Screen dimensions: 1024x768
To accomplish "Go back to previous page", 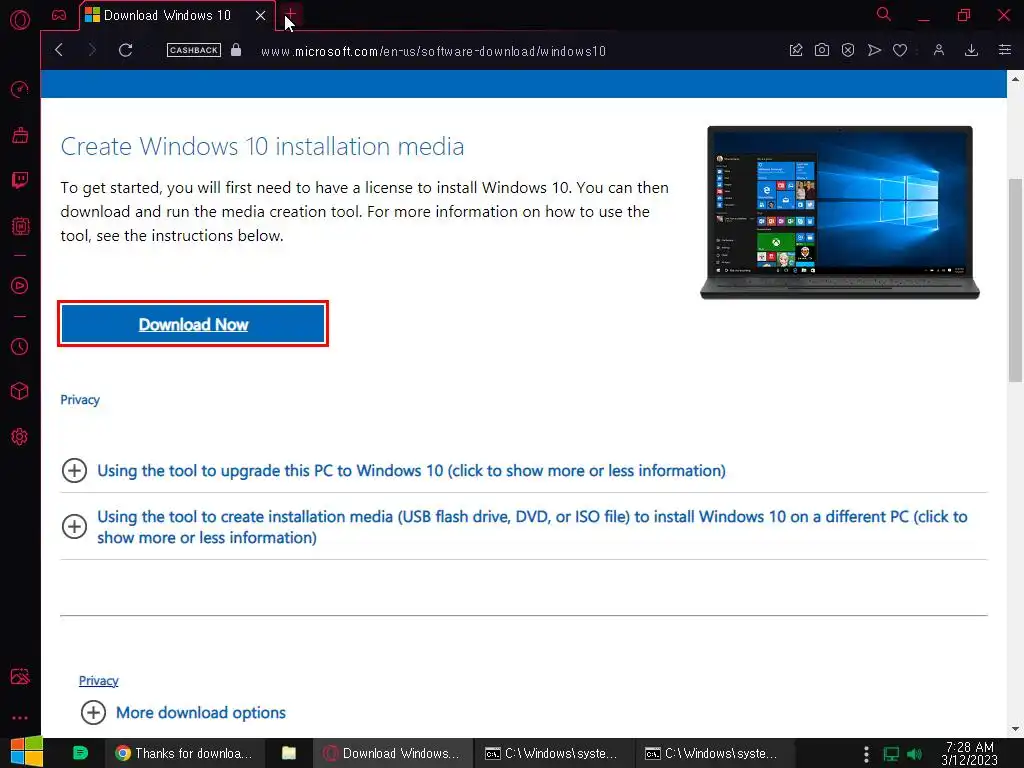I will pyautogui.click(x=59, y=50).
